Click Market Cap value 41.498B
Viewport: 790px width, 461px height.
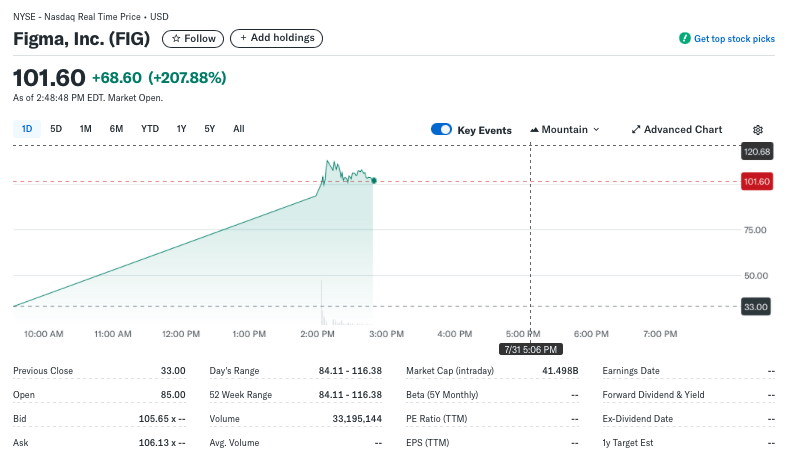560,371
